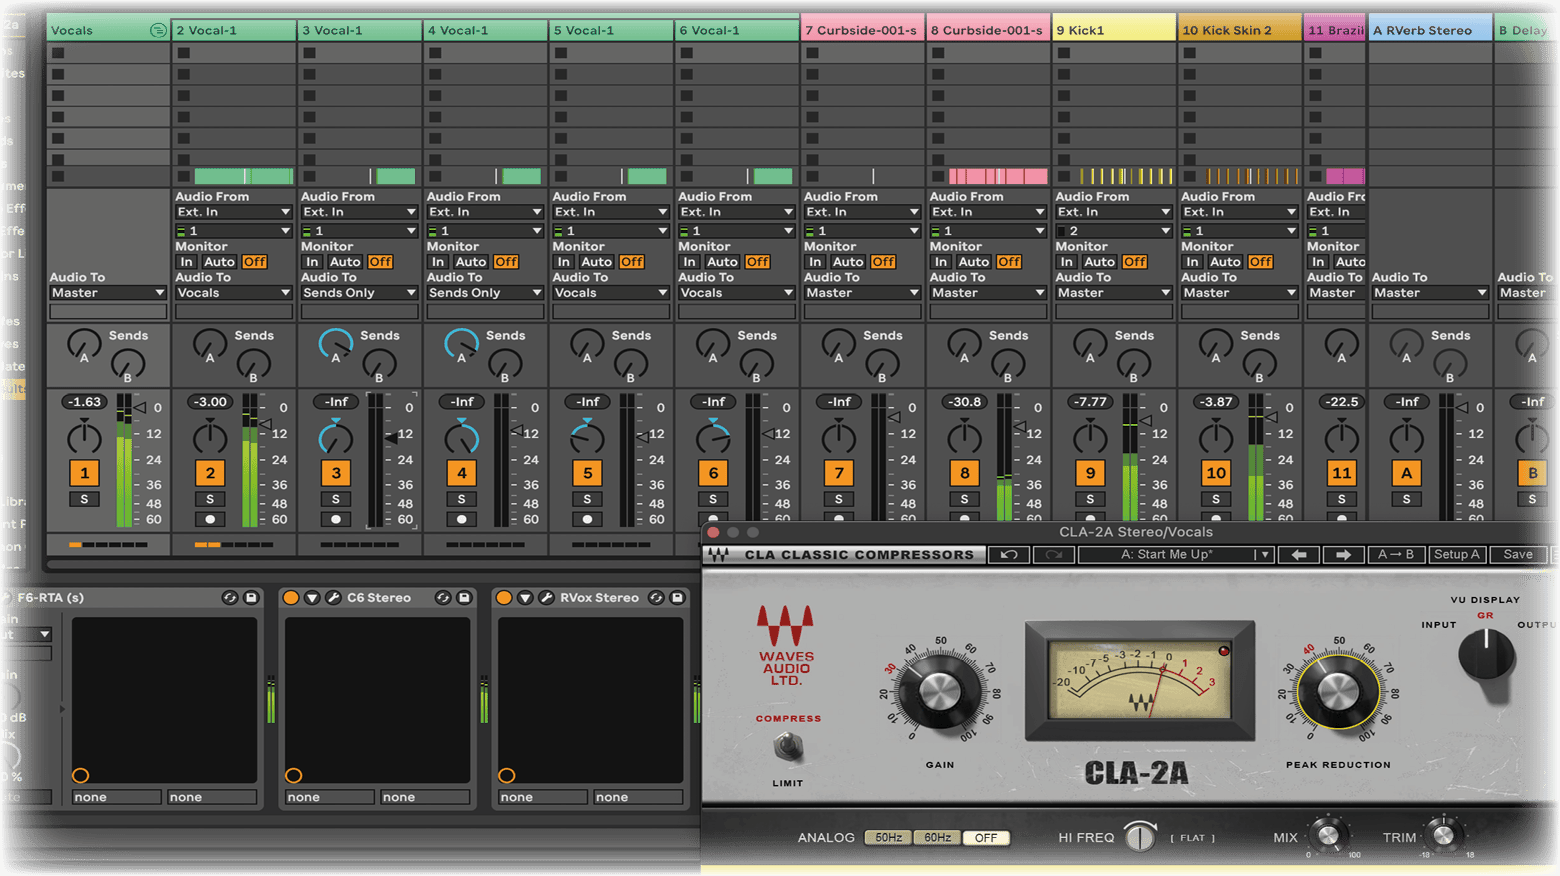Load next preset with right arrow
Image resolution: width=1560 pixels, height=876 pixels.
tap(1343, 555)
